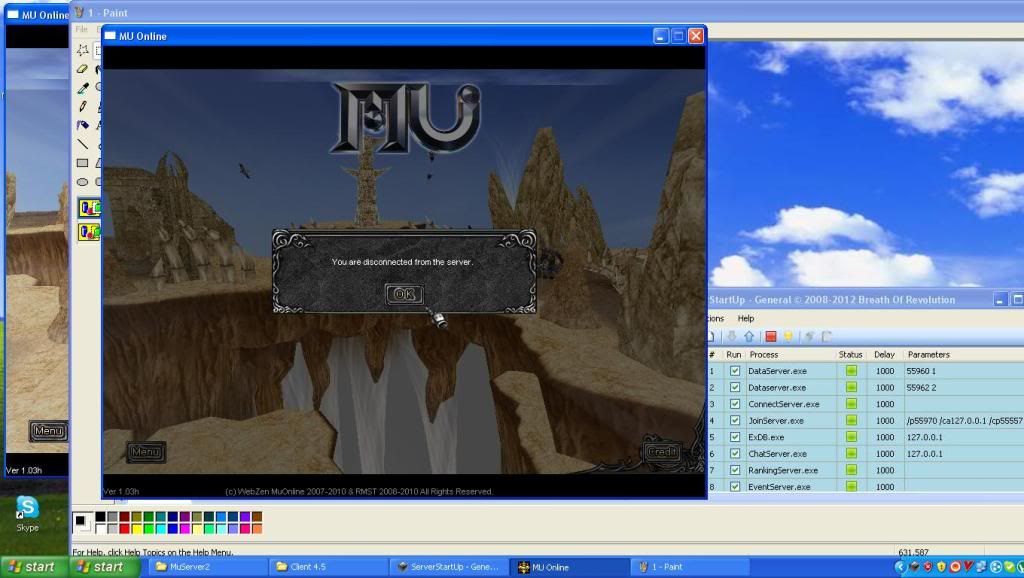Open the File menu in Paint
The height and width of the screenshot is (578, 1024).
click(x=81, y=30)
